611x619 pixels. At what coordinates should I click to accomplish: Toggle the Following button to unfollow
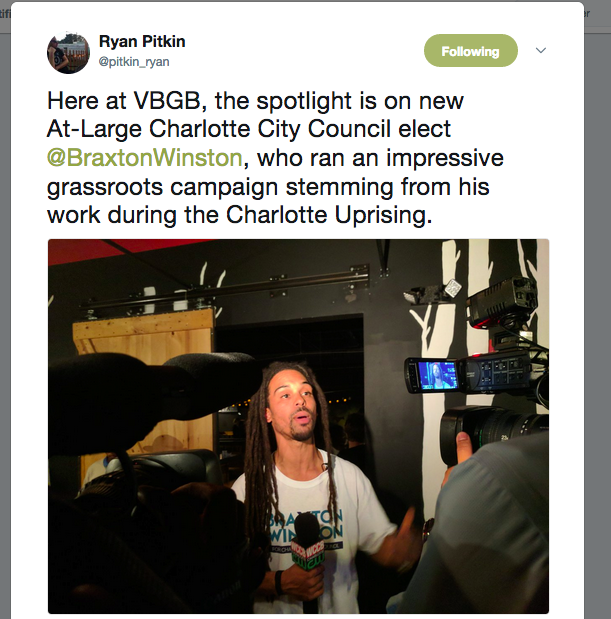(x=470, y=51)
